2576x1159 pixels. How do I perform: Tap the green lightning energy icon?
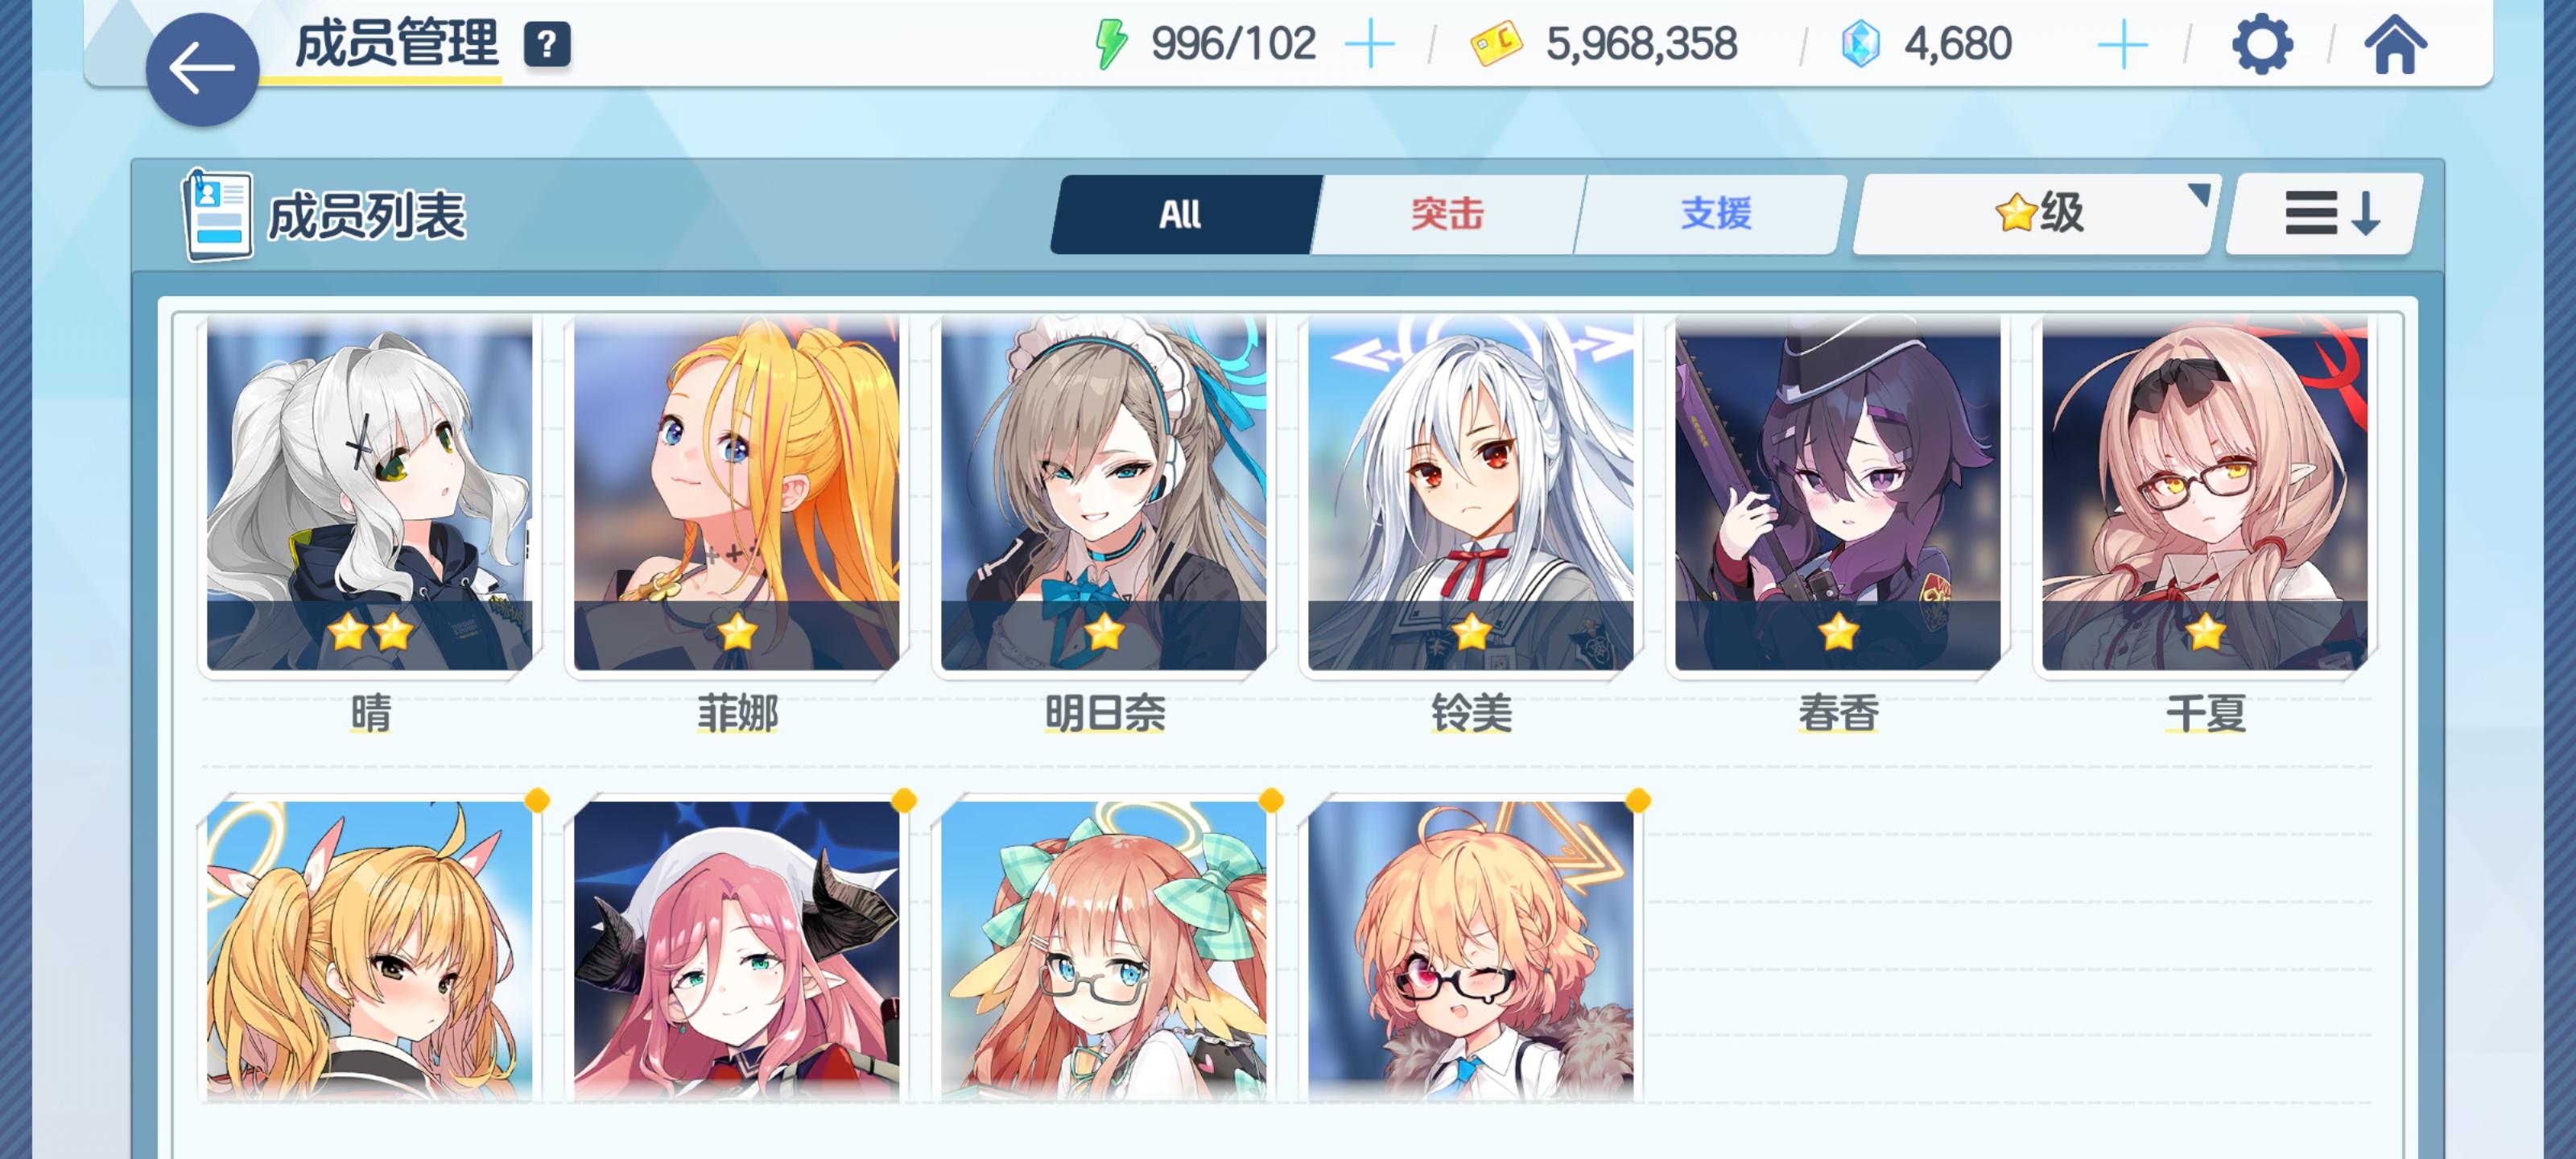click(1111, 45)
